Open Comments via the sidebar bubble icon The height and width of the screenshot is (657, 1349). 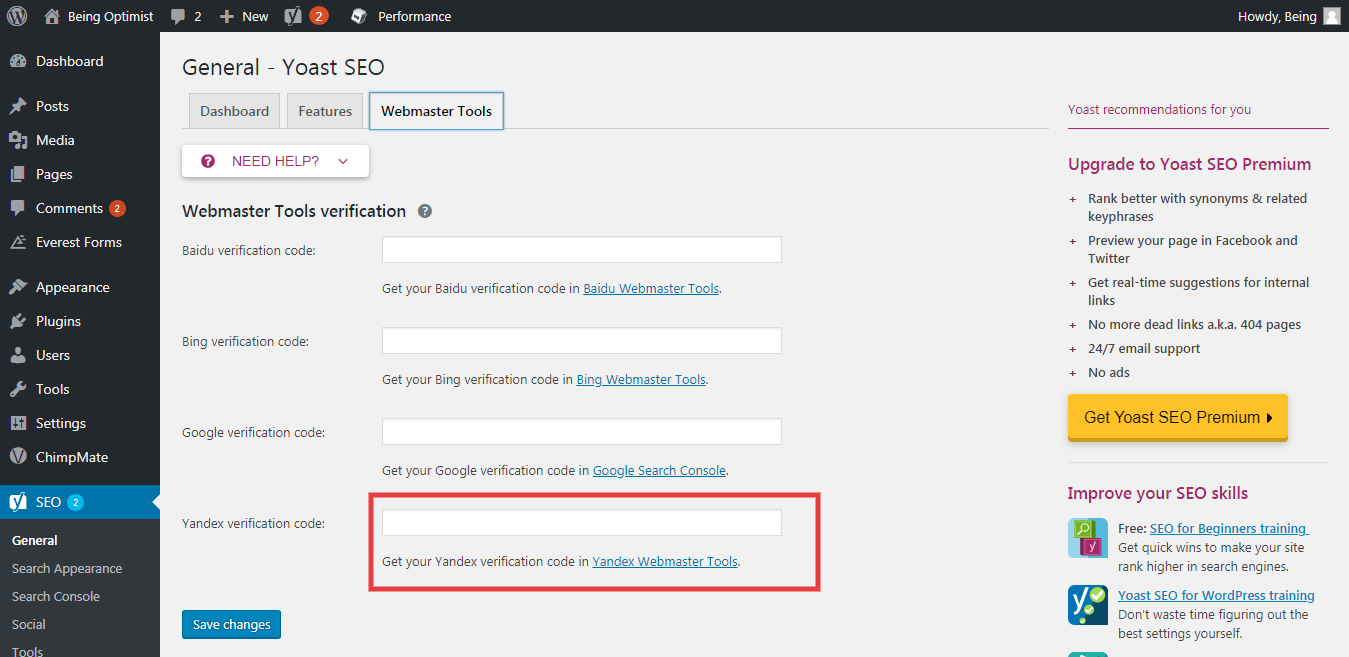tap(17, 208)
